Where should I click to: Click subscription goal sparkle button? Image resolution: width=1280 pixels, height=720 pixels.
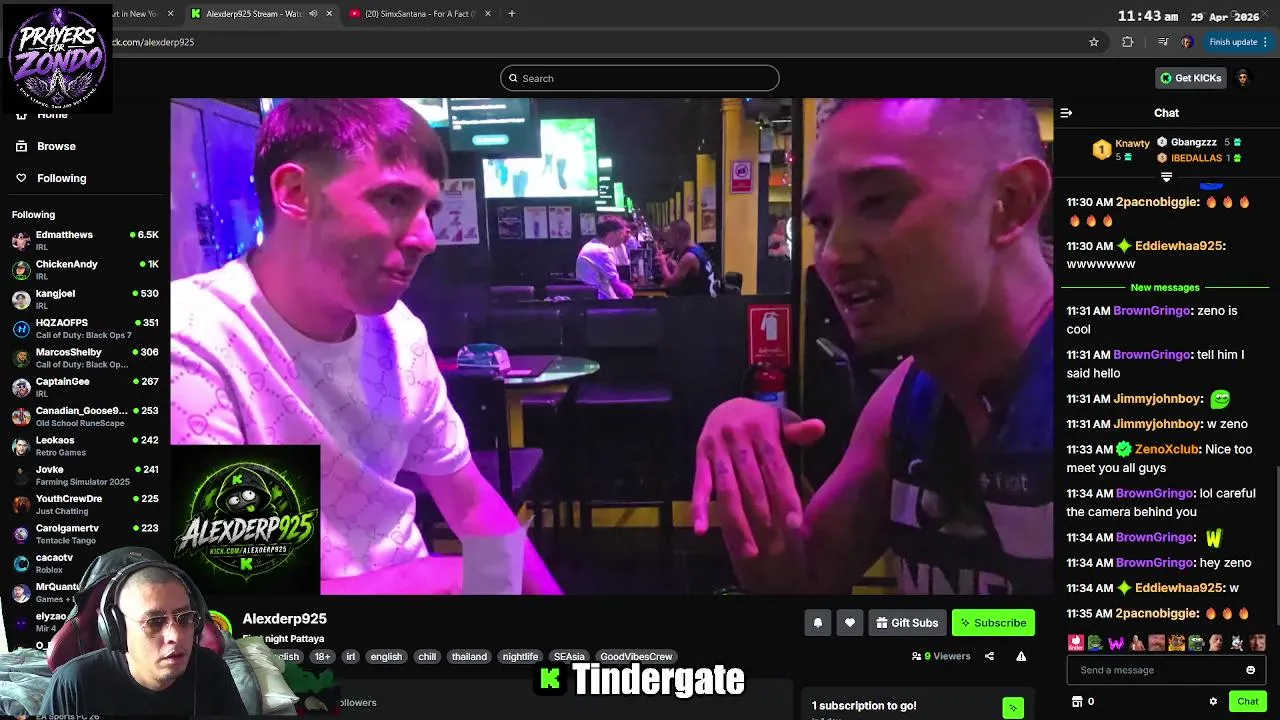click(1013, 708)
